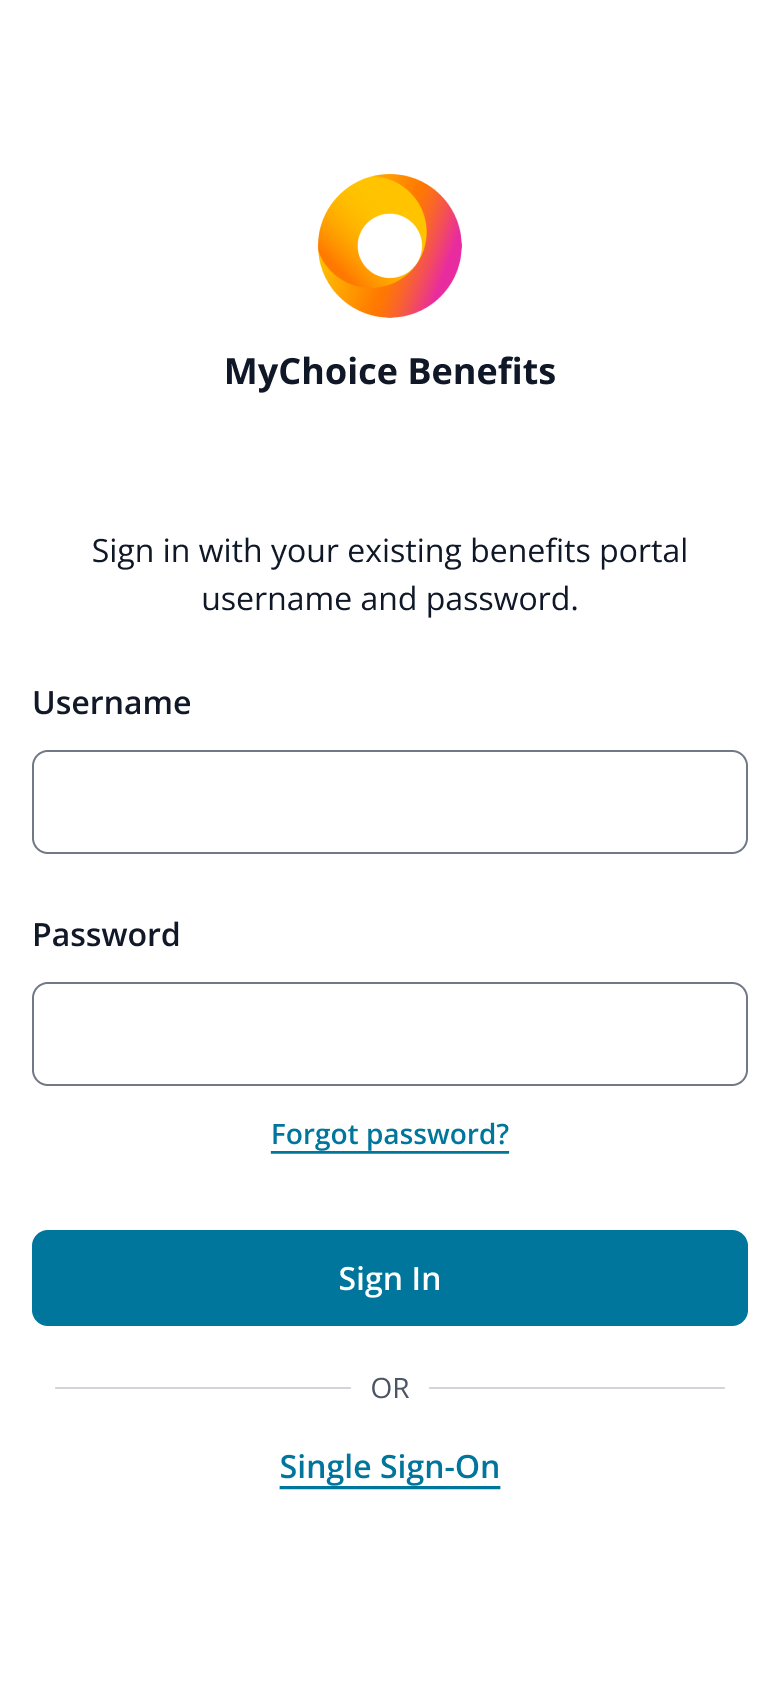780x1688 pixels.
Task: Click the sign-in instruction line mentioning benefits portal
Action: pos(390,551)
